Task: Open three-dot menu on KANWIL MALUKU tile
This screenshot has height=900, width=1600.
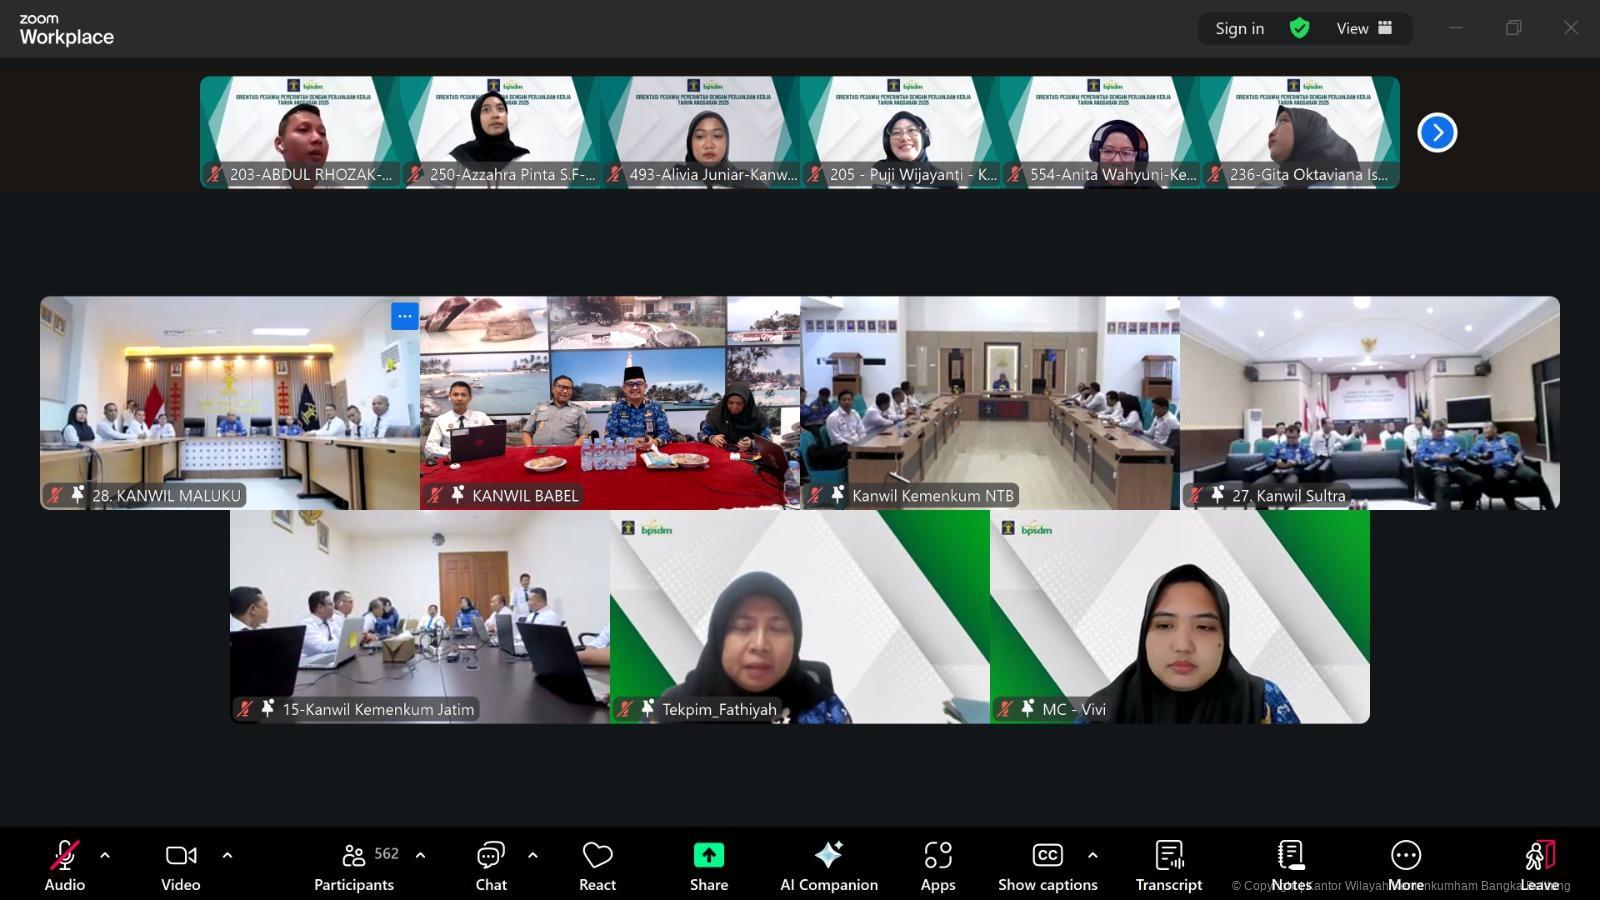Action: tap(404, 316)
